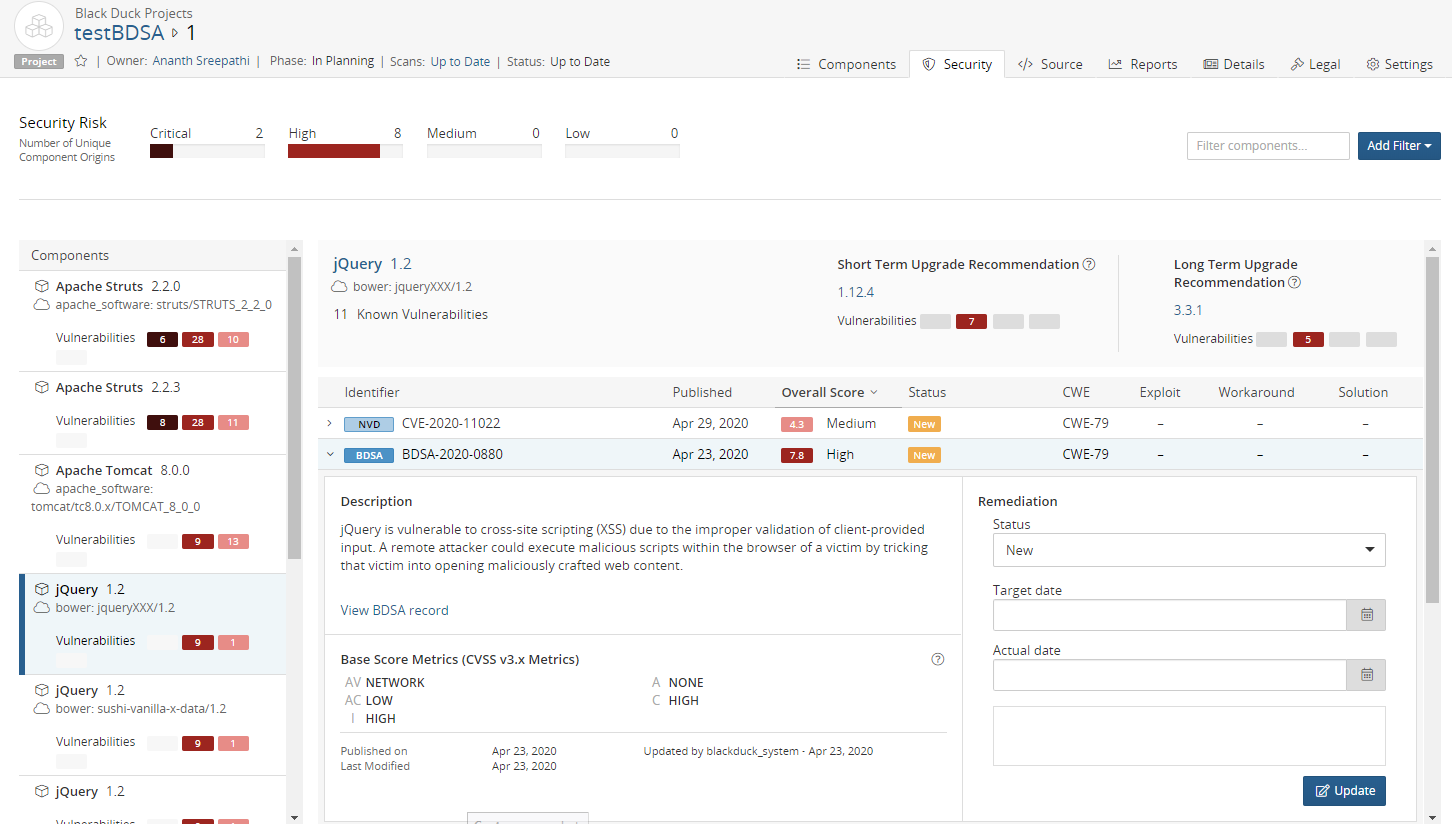Image resolution: width=1452 pixels, height=824 pixels.
Task: Click the help icon for Long Term Upgrade Recommendation
Action: pos(1294,283)
